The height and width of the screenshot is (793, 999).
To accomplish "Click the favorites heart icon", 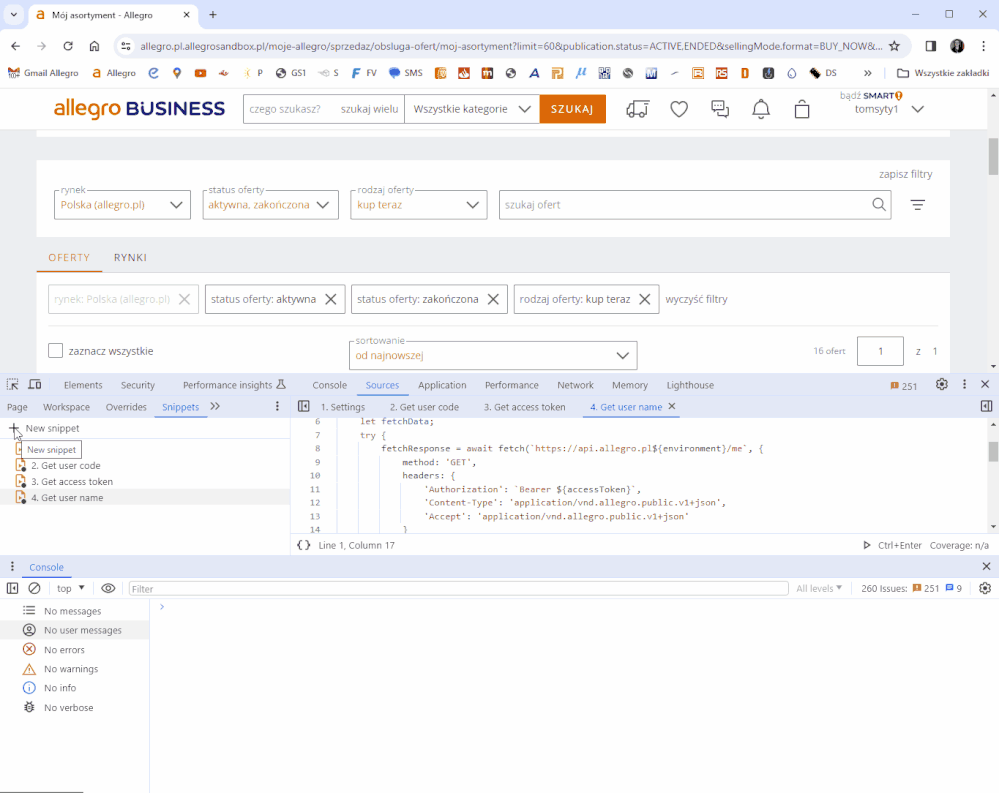I will pyautogui.click(x=679, y=110).
